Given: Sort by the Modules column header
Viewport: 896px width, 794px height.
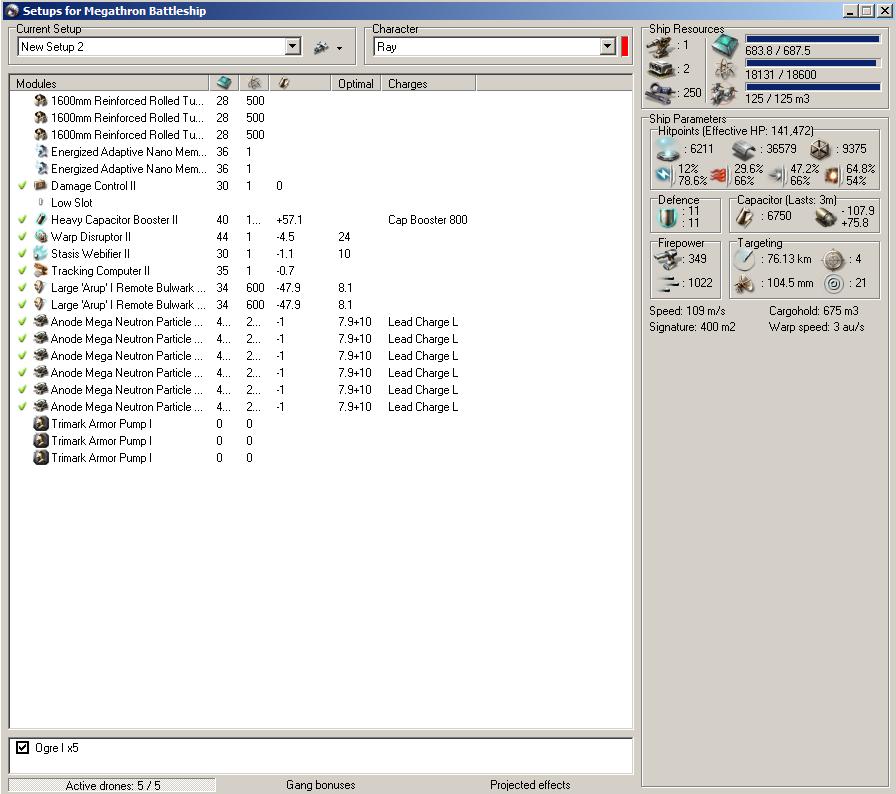Looking at the screenshot, I should pyautogui.click(x=109, y=83).
